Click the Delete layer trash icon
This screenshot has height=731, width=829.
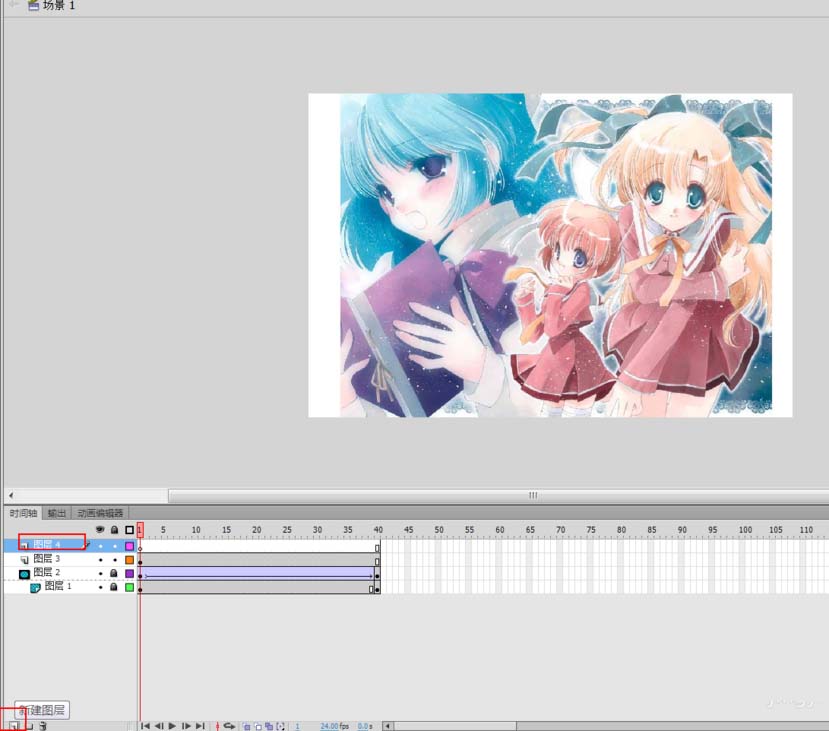click(x=43, y=726)
